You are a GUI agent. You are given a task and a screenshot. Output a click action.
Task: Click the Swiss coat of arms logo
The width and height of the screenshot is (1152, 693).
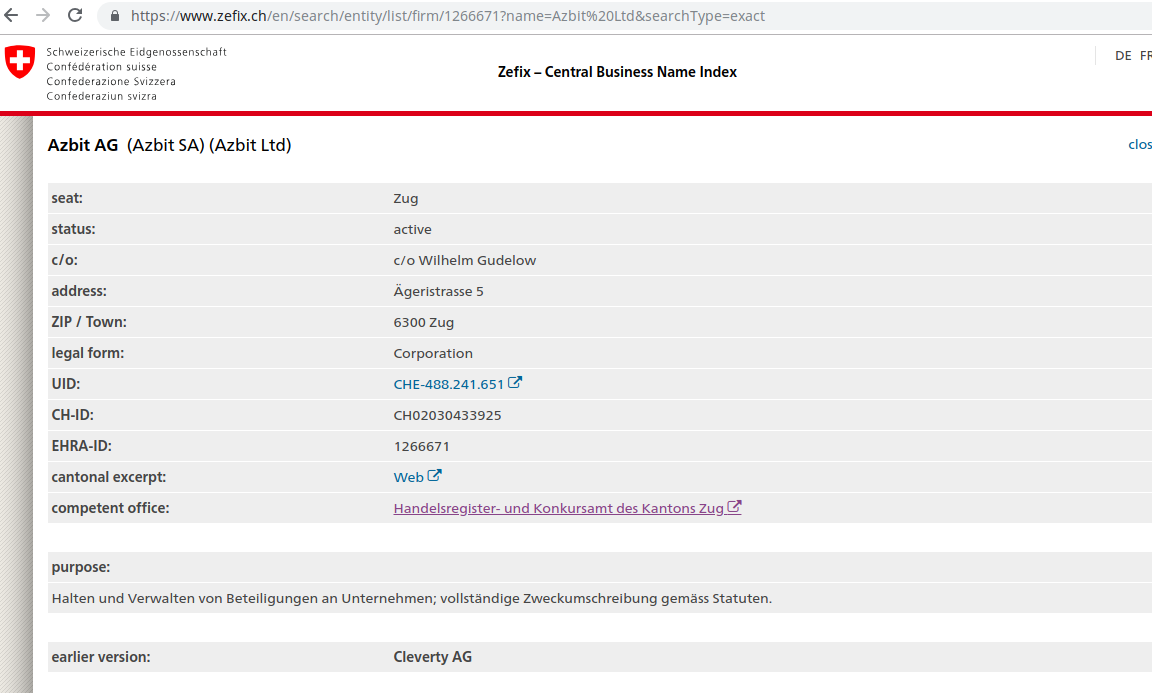[x=20, y=62]
